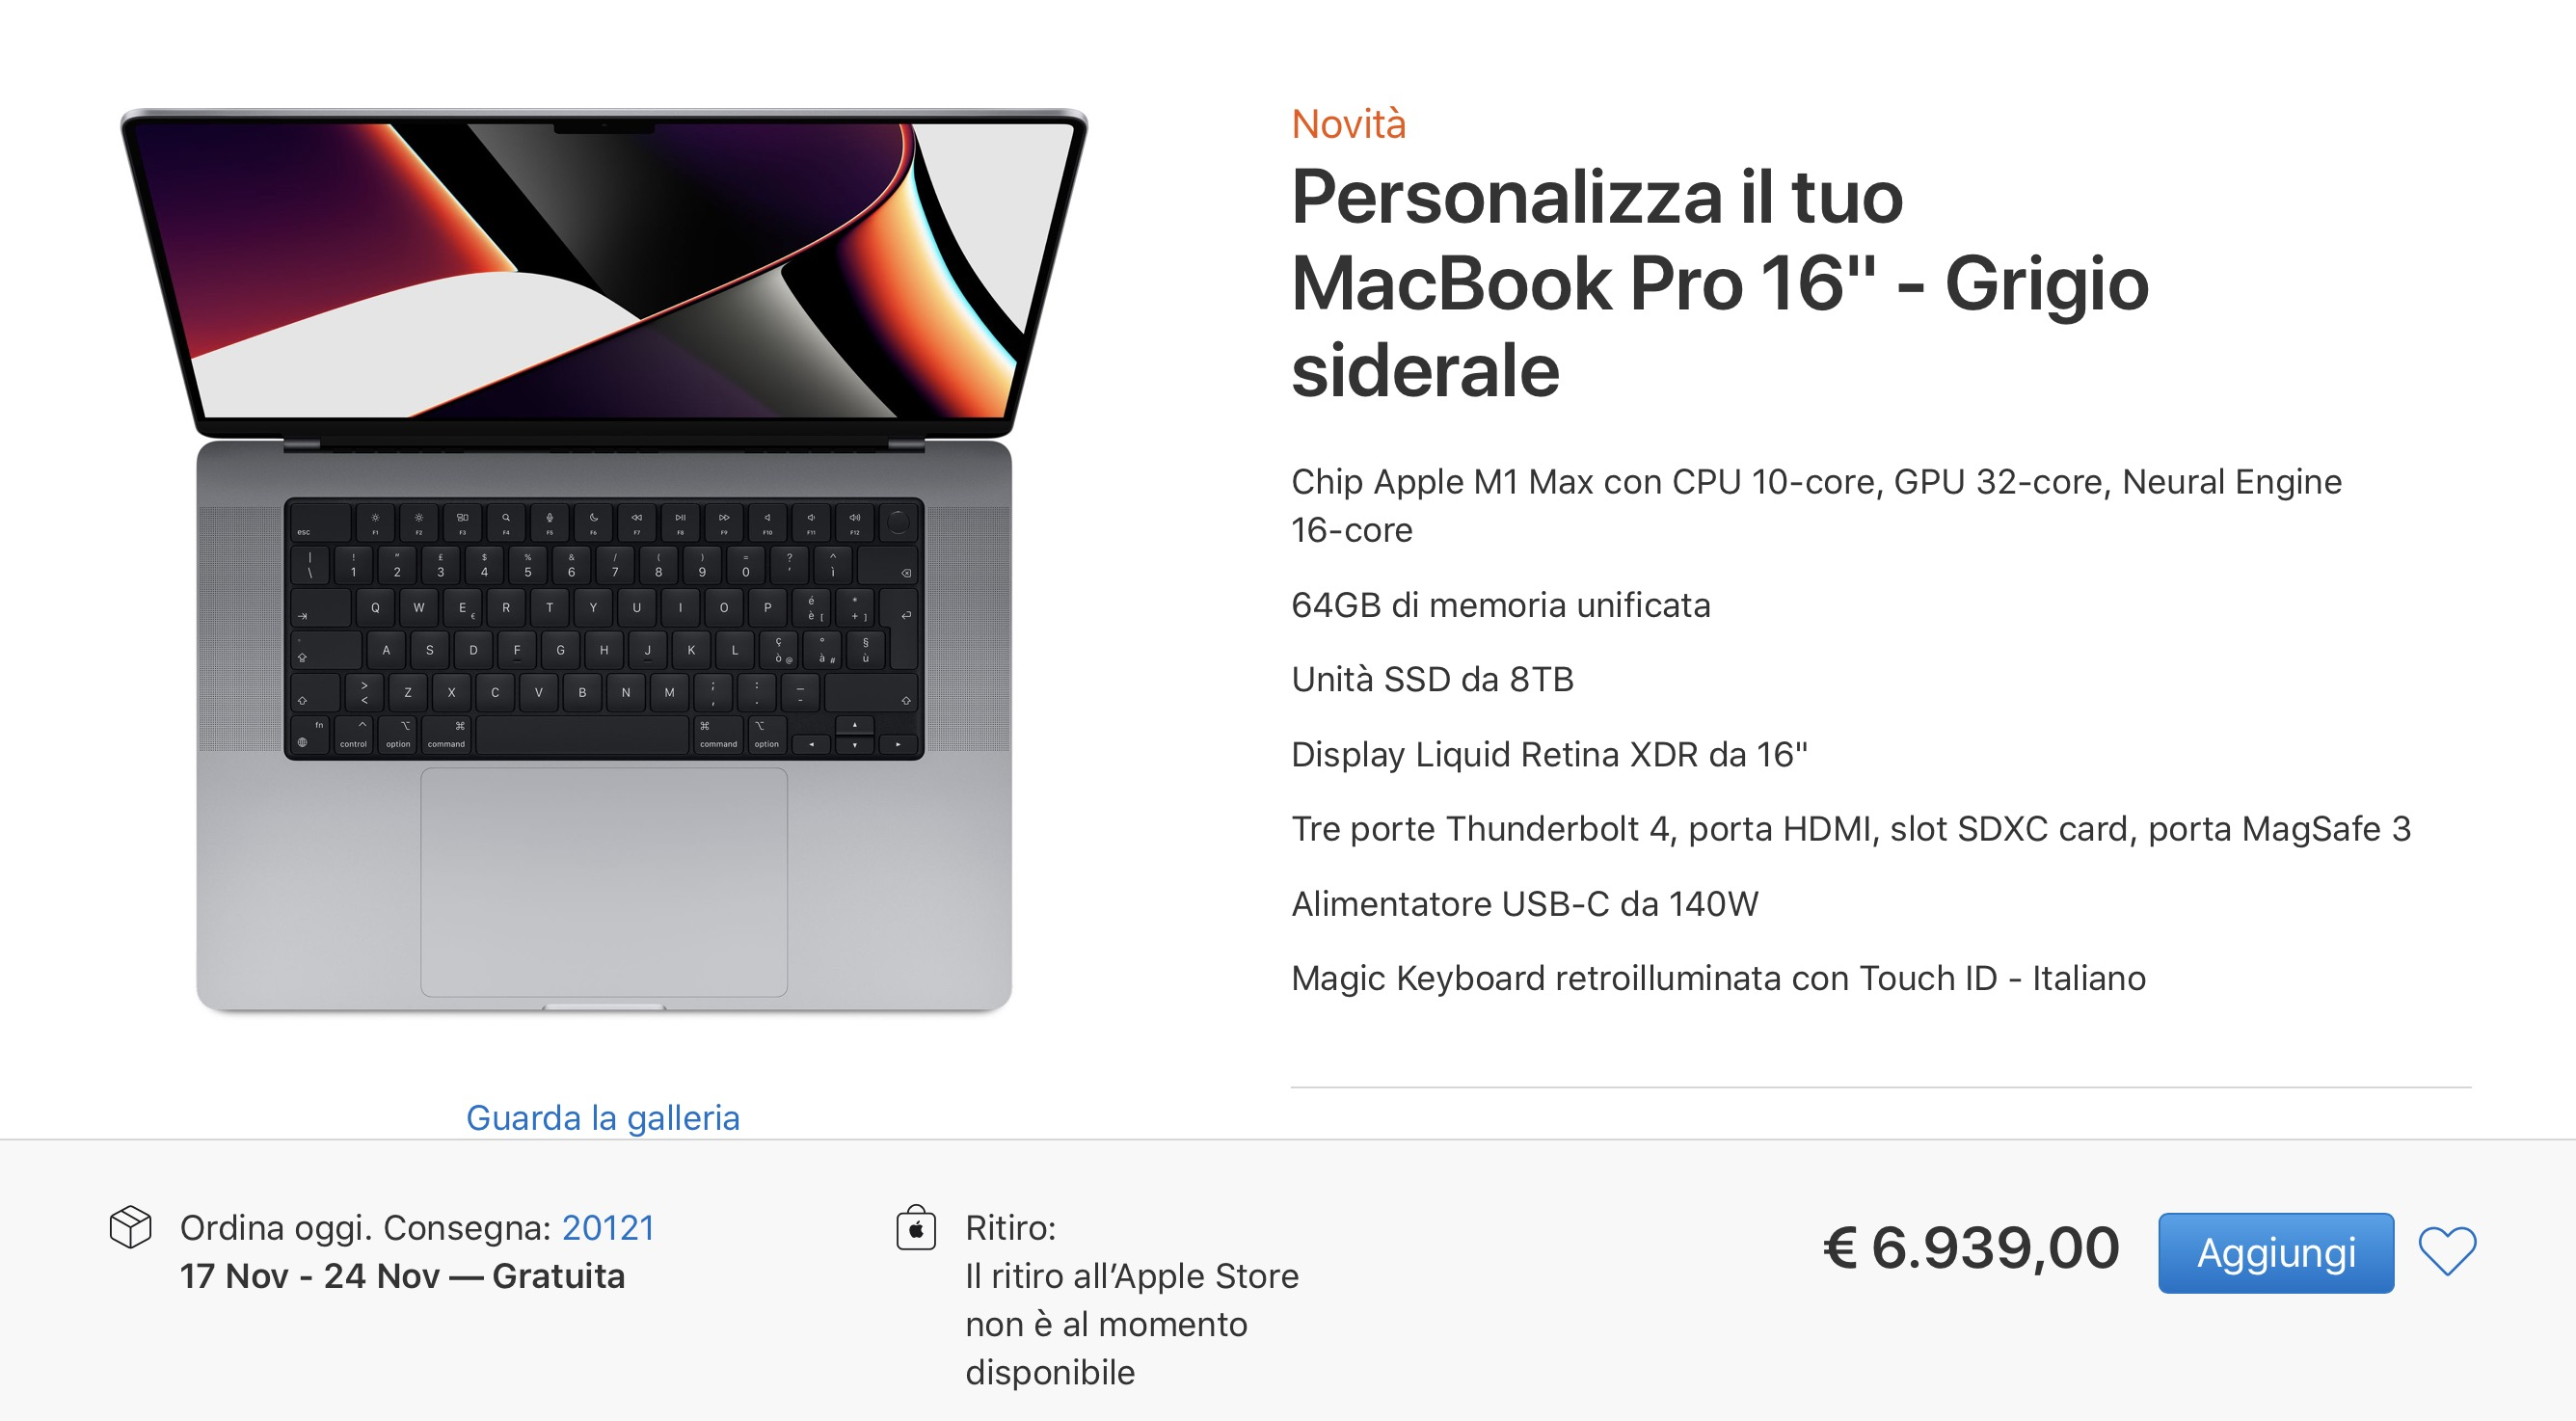Click the 17 Nov - 24 Nov delivery dates
Image resolution: width=2576 pixels, height=1421 pixels.
click(x=402, y=1276)
